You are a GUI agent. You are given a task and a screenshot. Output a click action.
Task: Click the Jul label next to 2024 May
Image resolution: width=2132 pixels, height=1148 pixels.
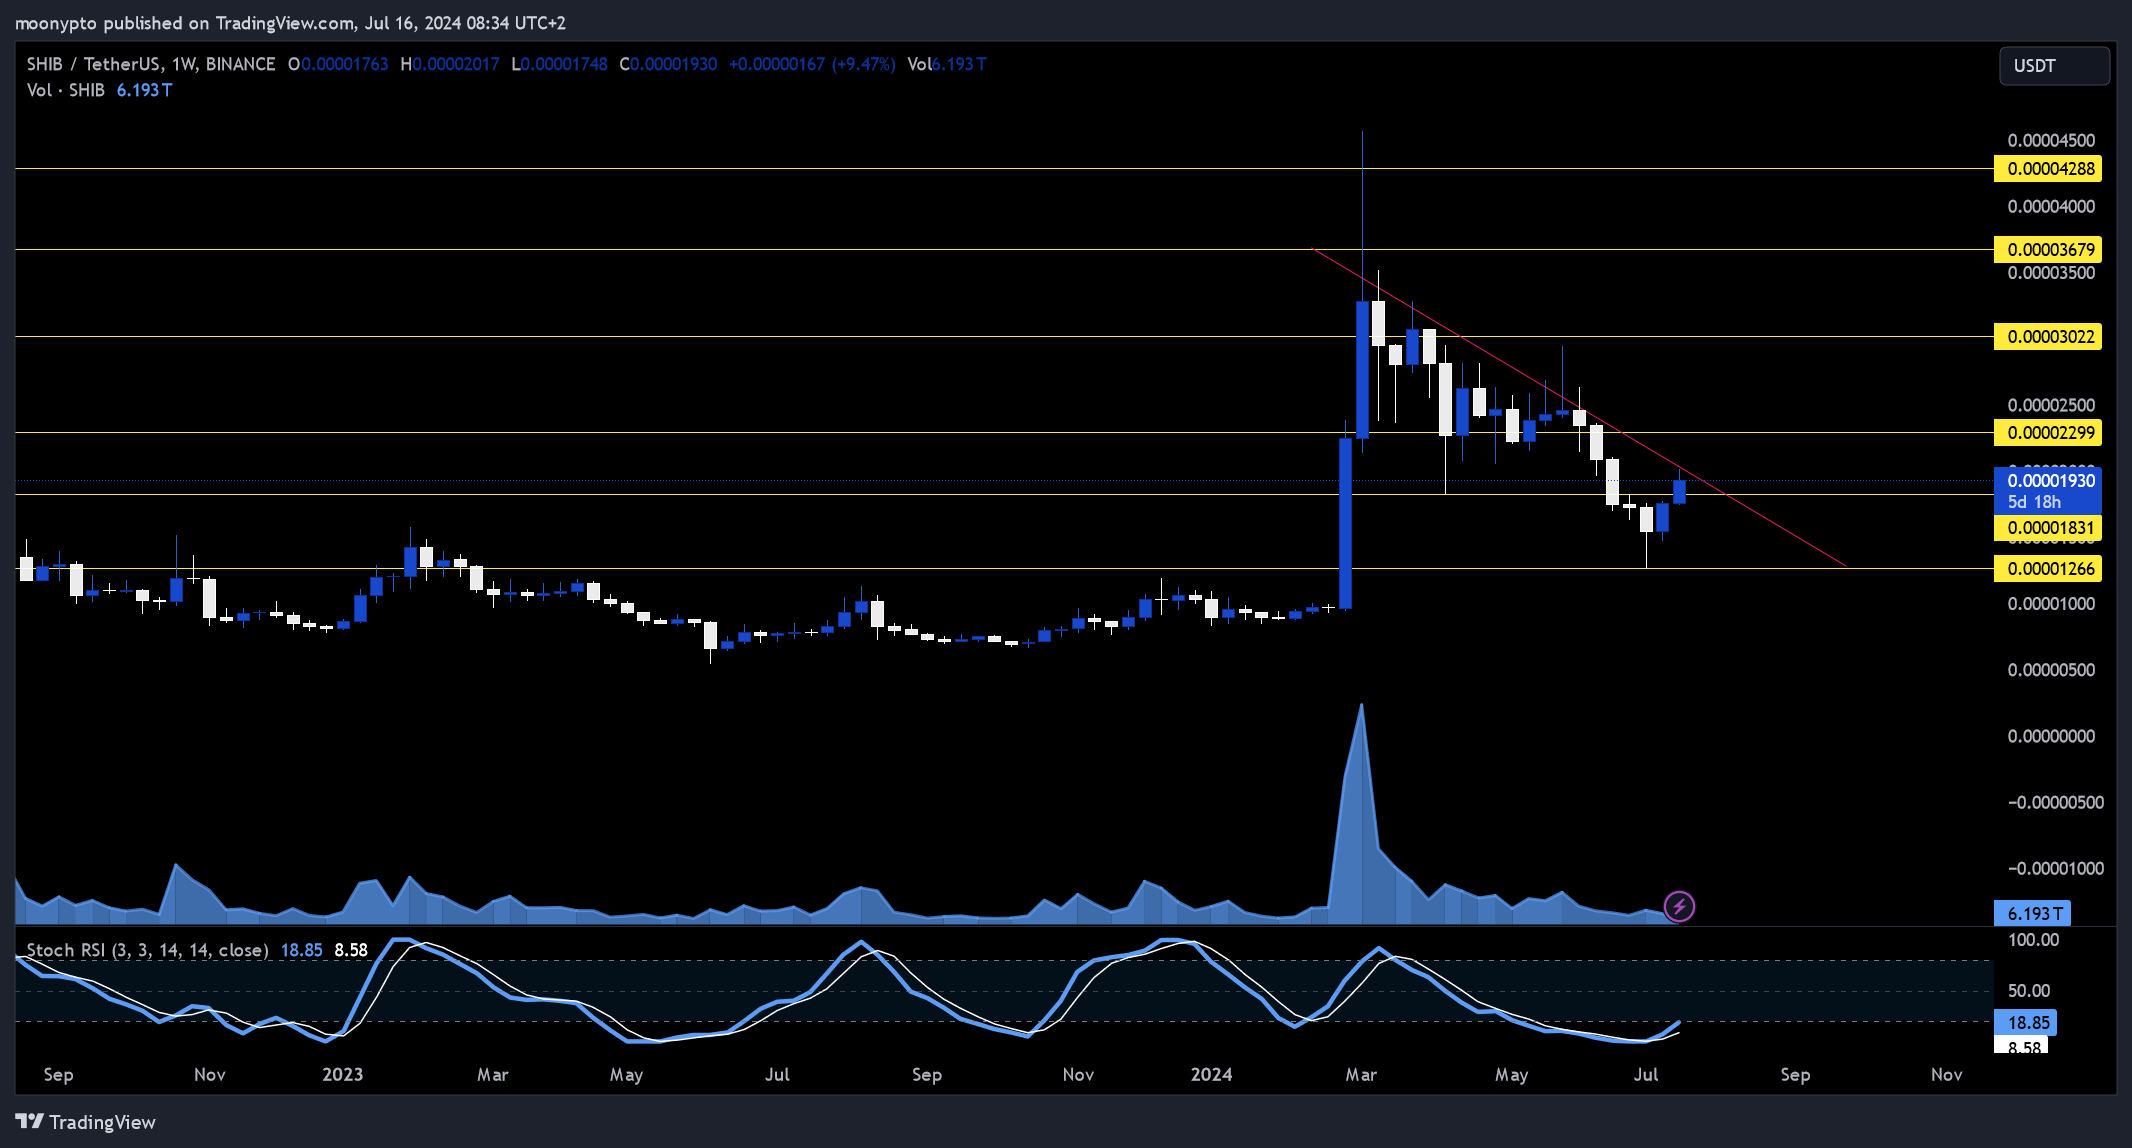click(1646, 1075)
